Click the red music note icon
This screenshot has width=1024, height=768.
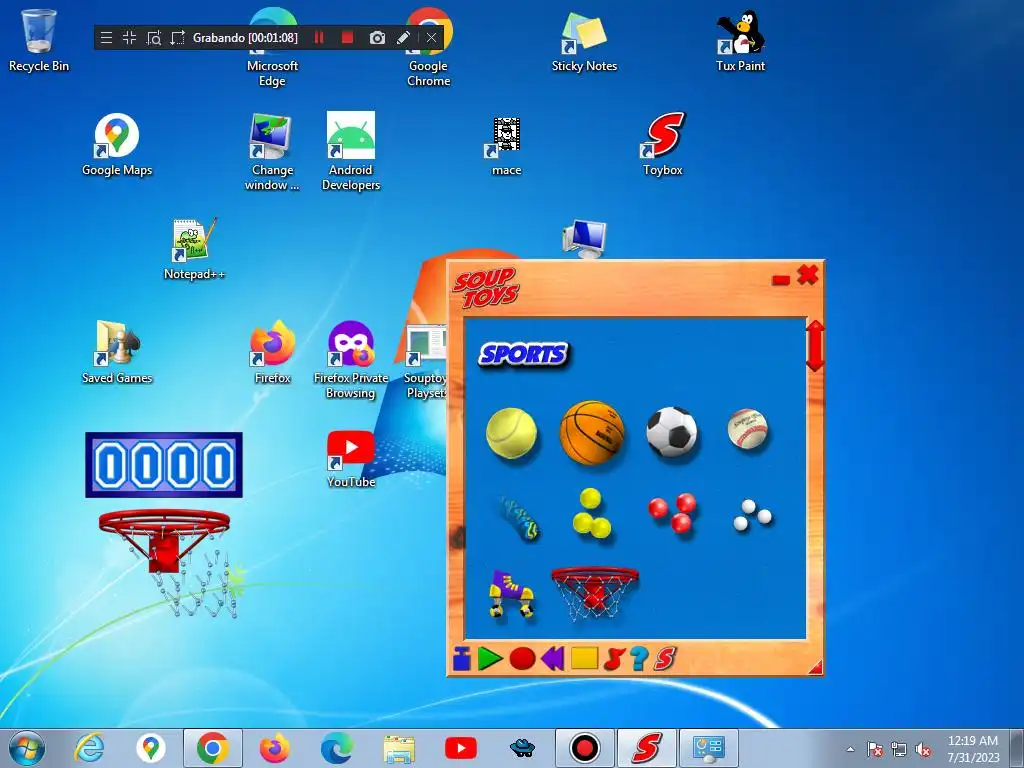pyautogui.click(x=614, y=658)
